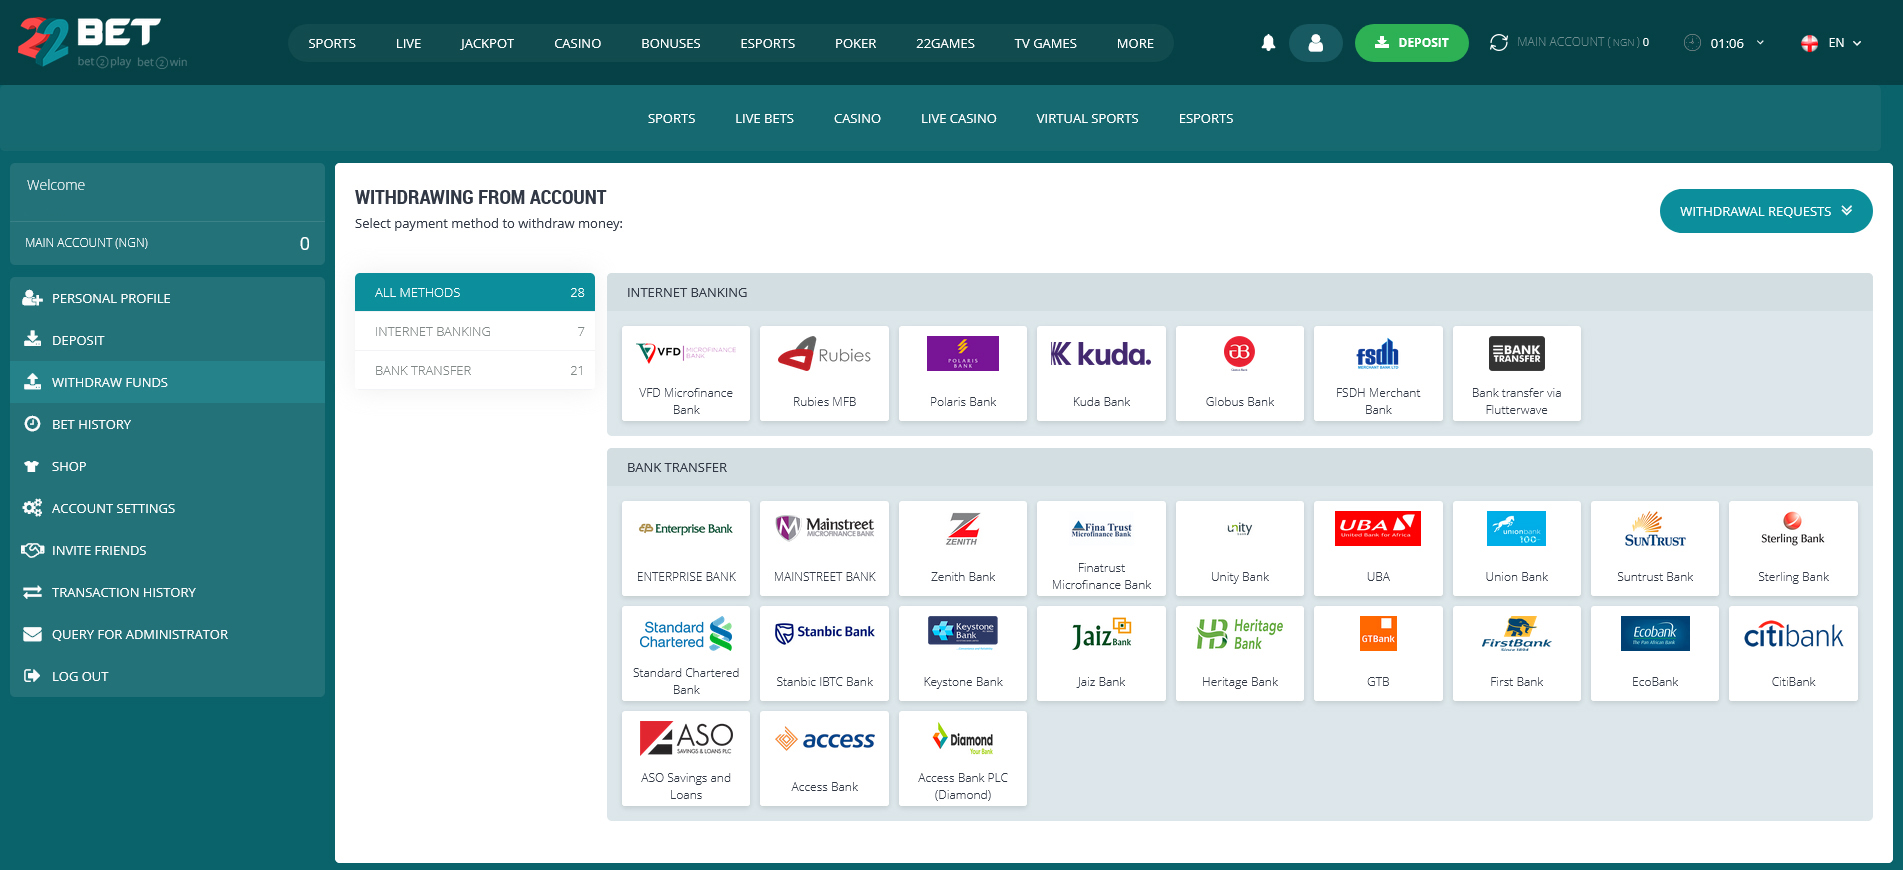Select Standard Chartered Bank

(686, 653)
